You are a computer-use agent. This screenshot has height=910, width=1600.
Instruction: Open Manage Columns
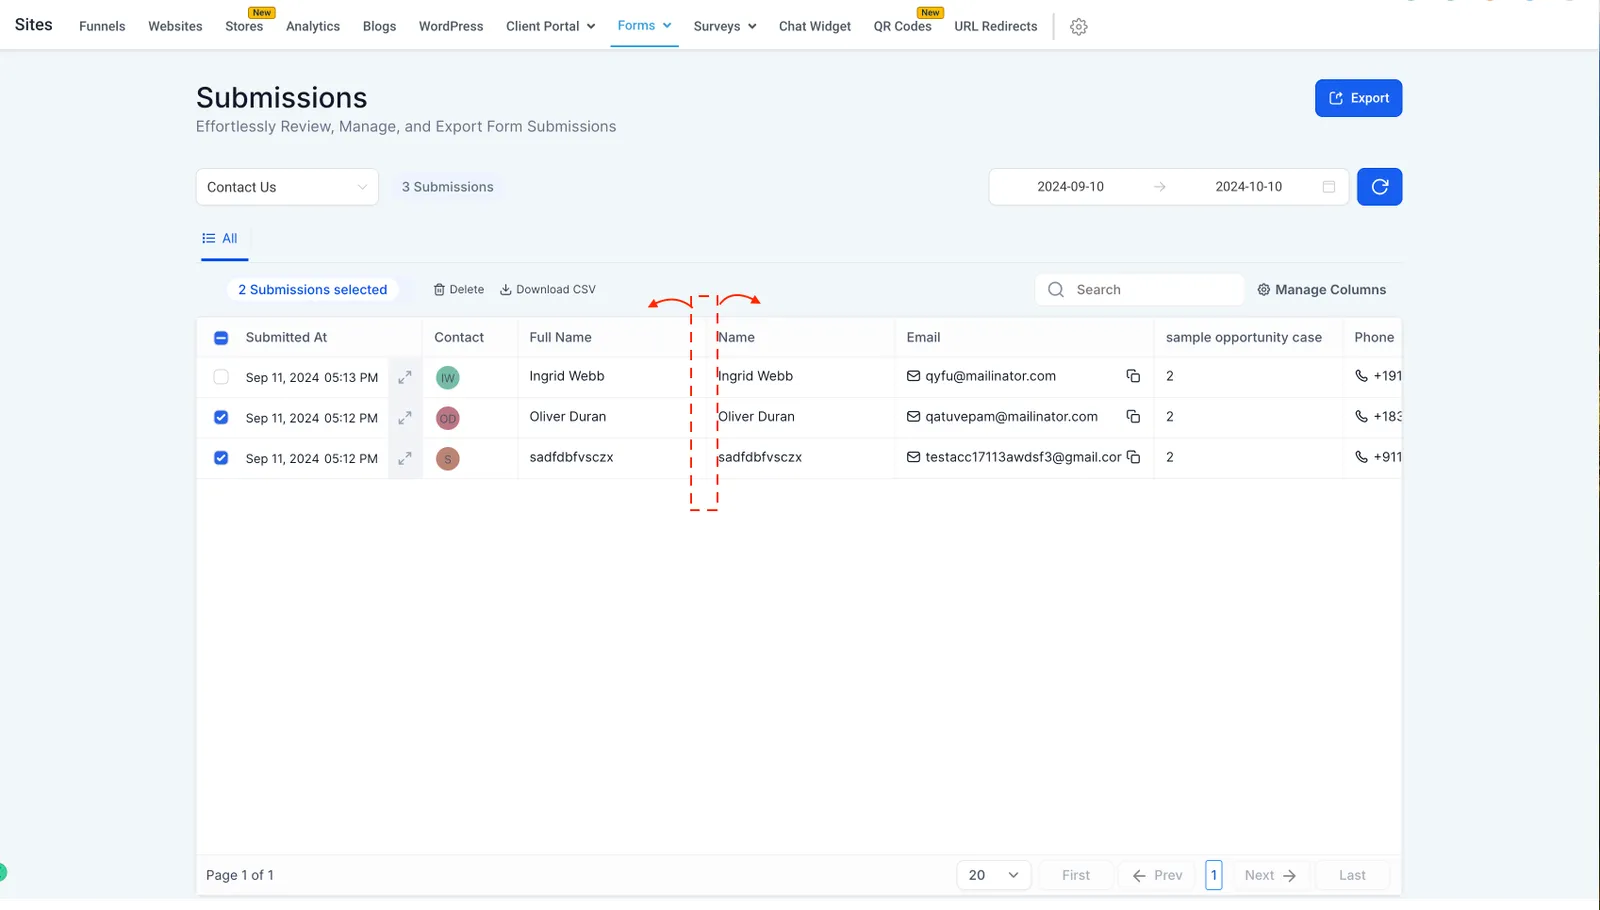click(x=1321, y=290)
